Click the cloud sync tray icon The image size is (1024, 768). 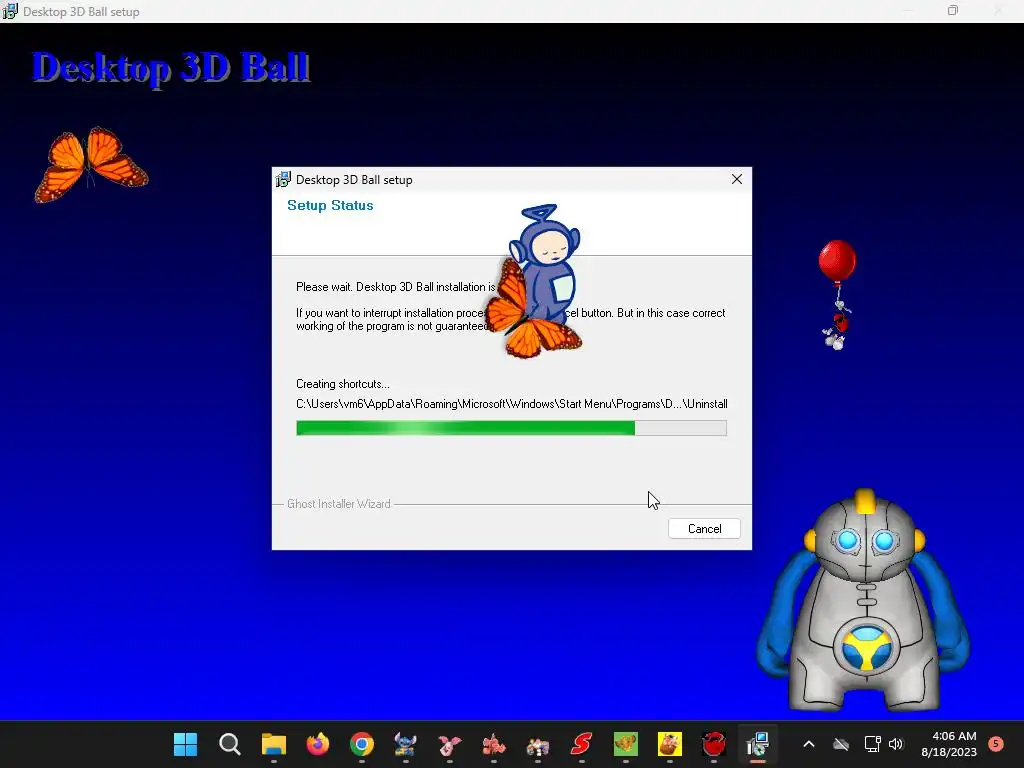pos(841,744)
